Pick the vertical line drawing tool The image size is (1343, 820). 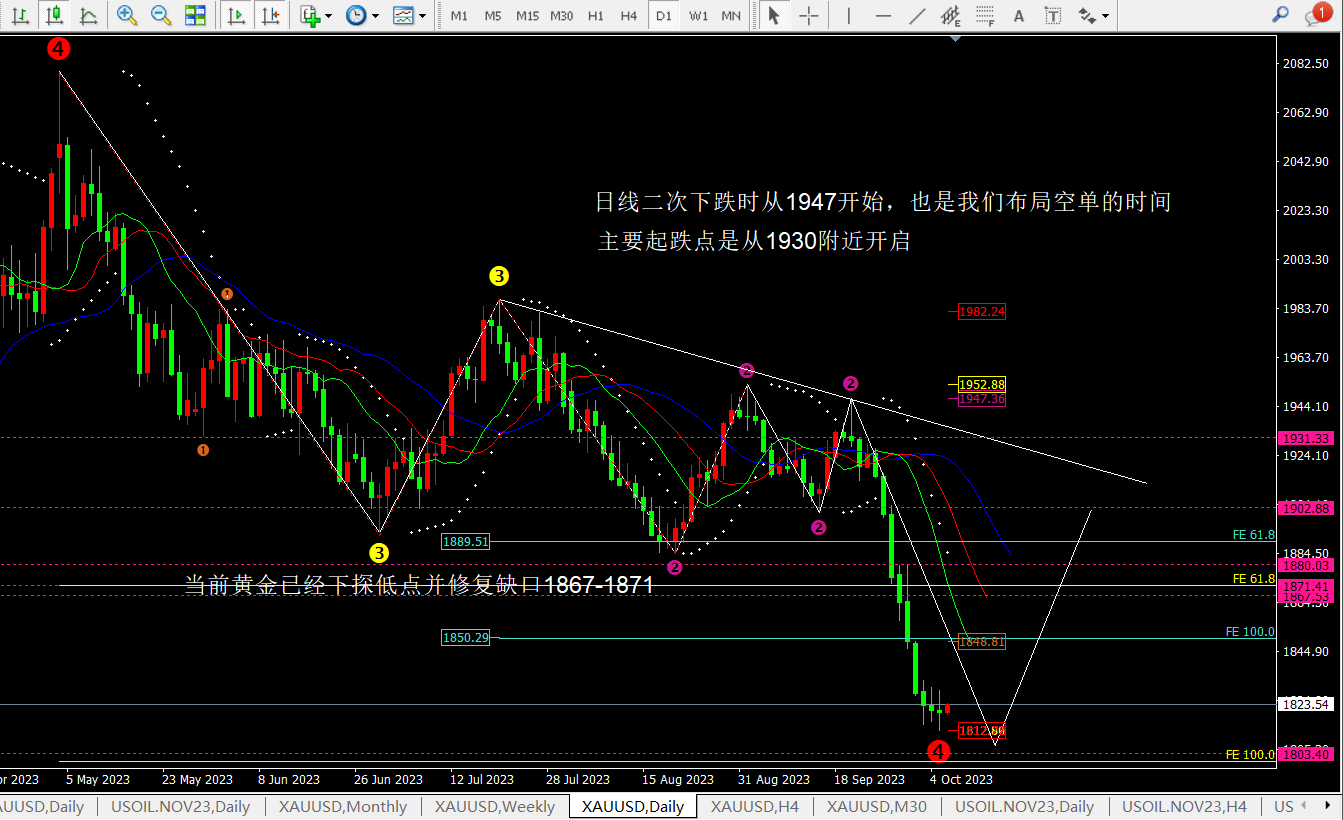pyautogui.click(x=849, y=15)
